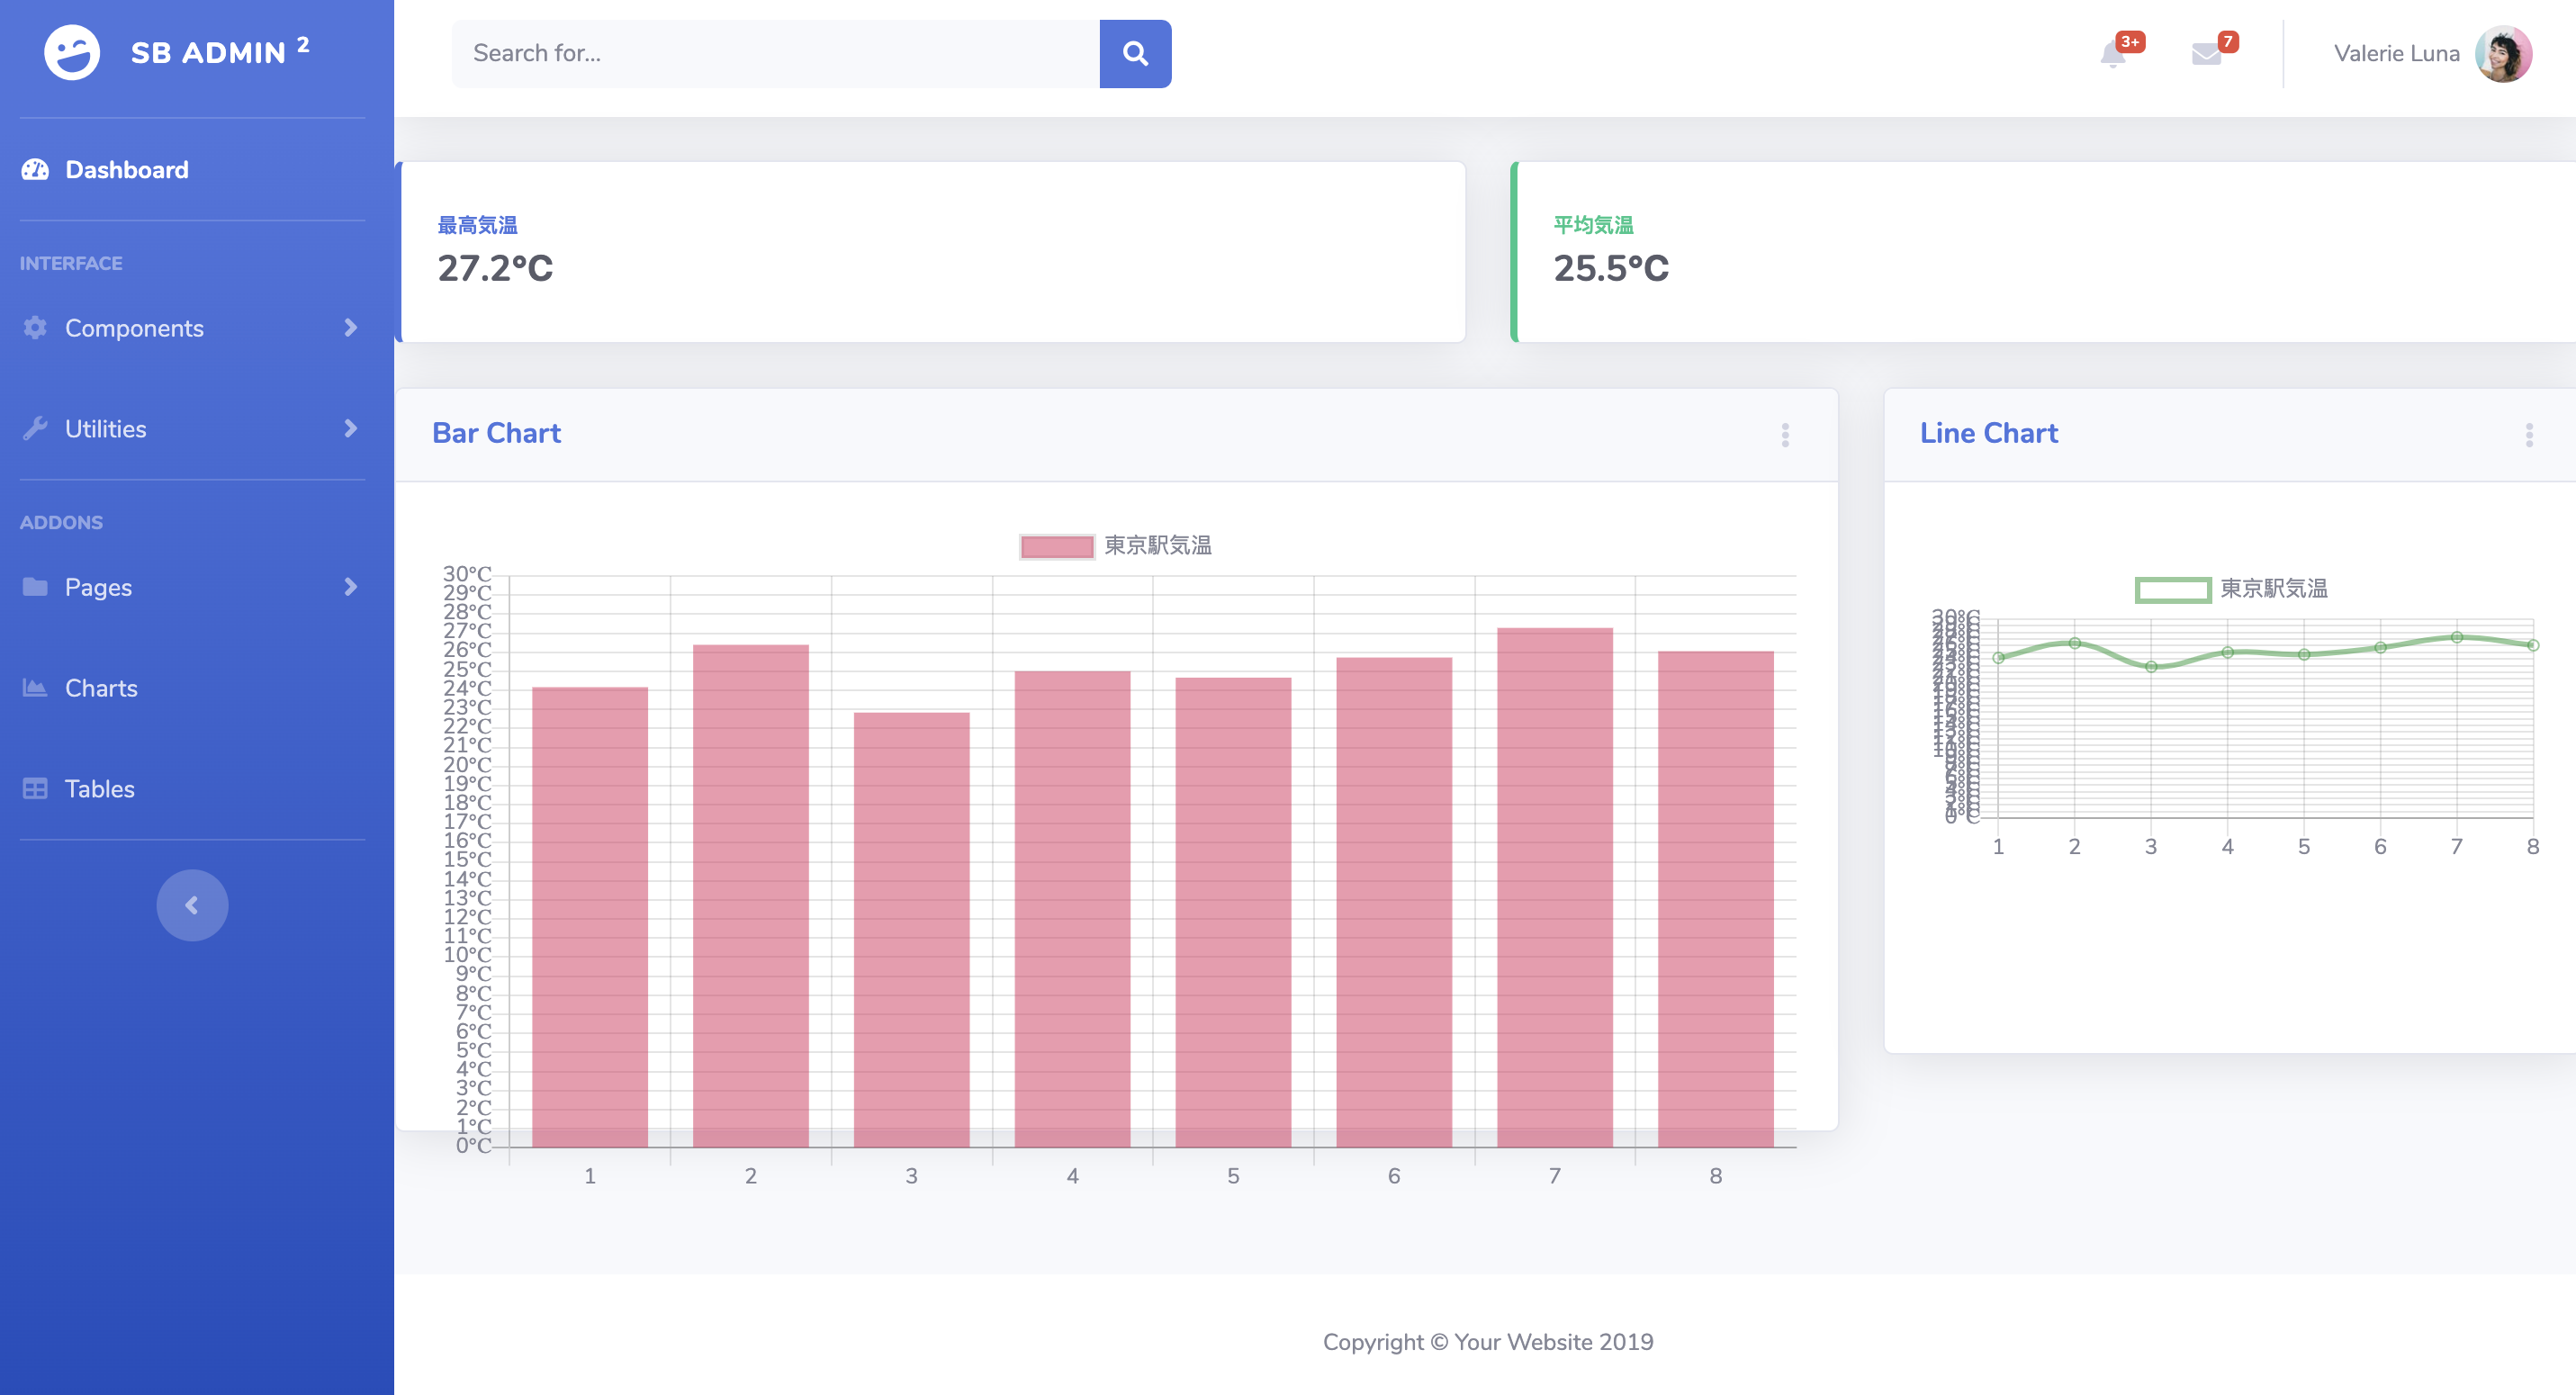This screenshot has height=1395, width=2576.
Task: Expand the Utilities menu chevron
Action: pos(350,428)
